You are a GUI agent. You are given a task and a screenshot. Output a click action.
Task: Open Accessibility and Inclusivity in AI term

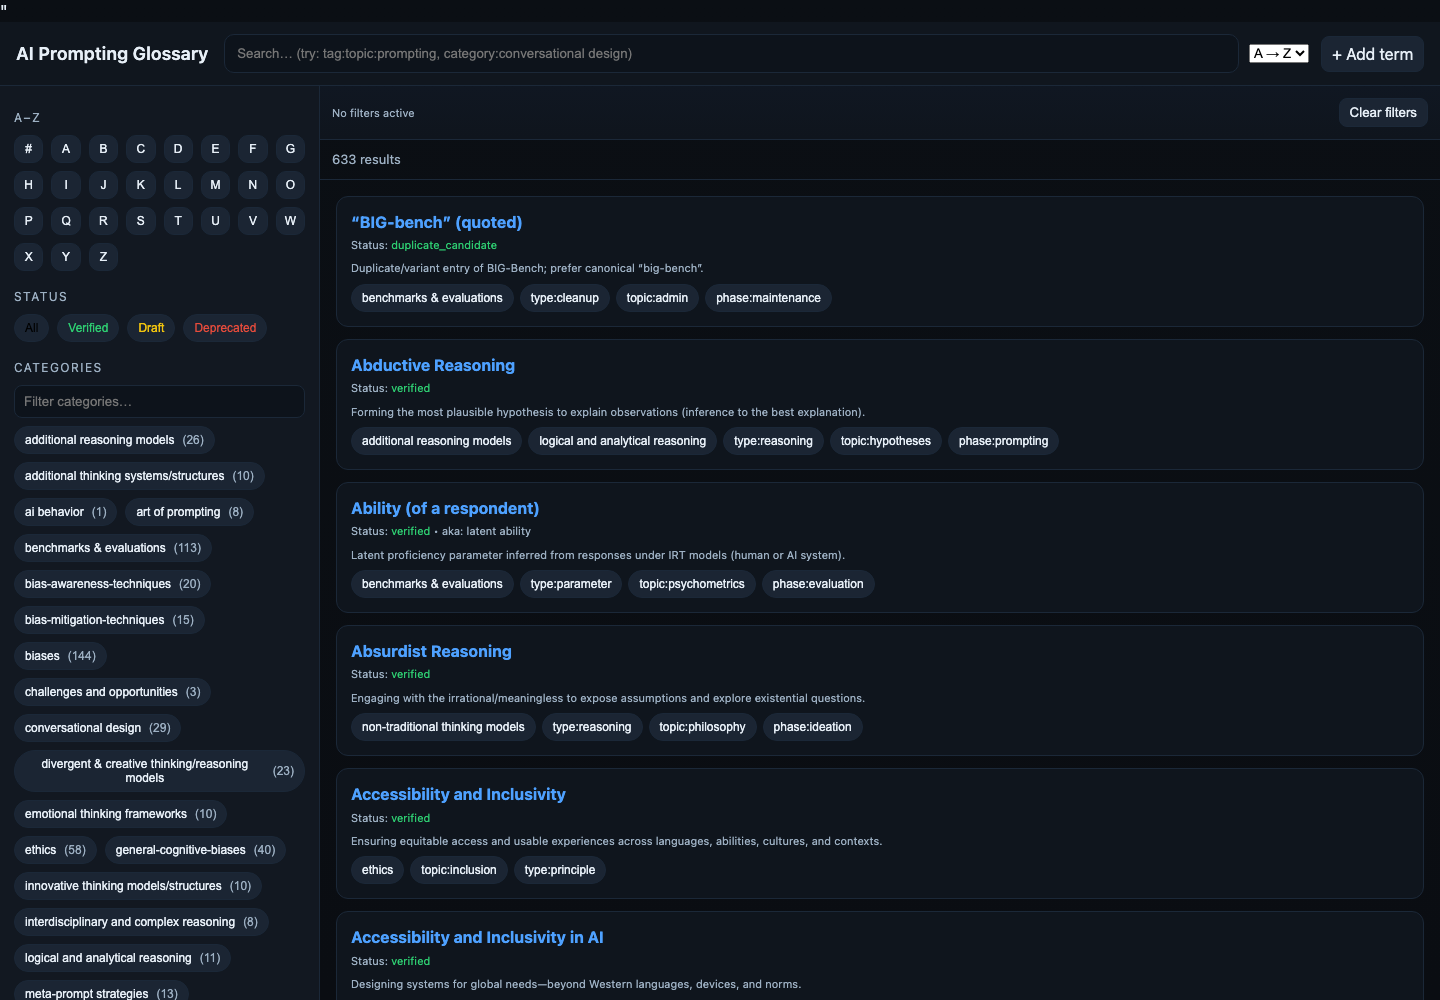coord(477,937)
